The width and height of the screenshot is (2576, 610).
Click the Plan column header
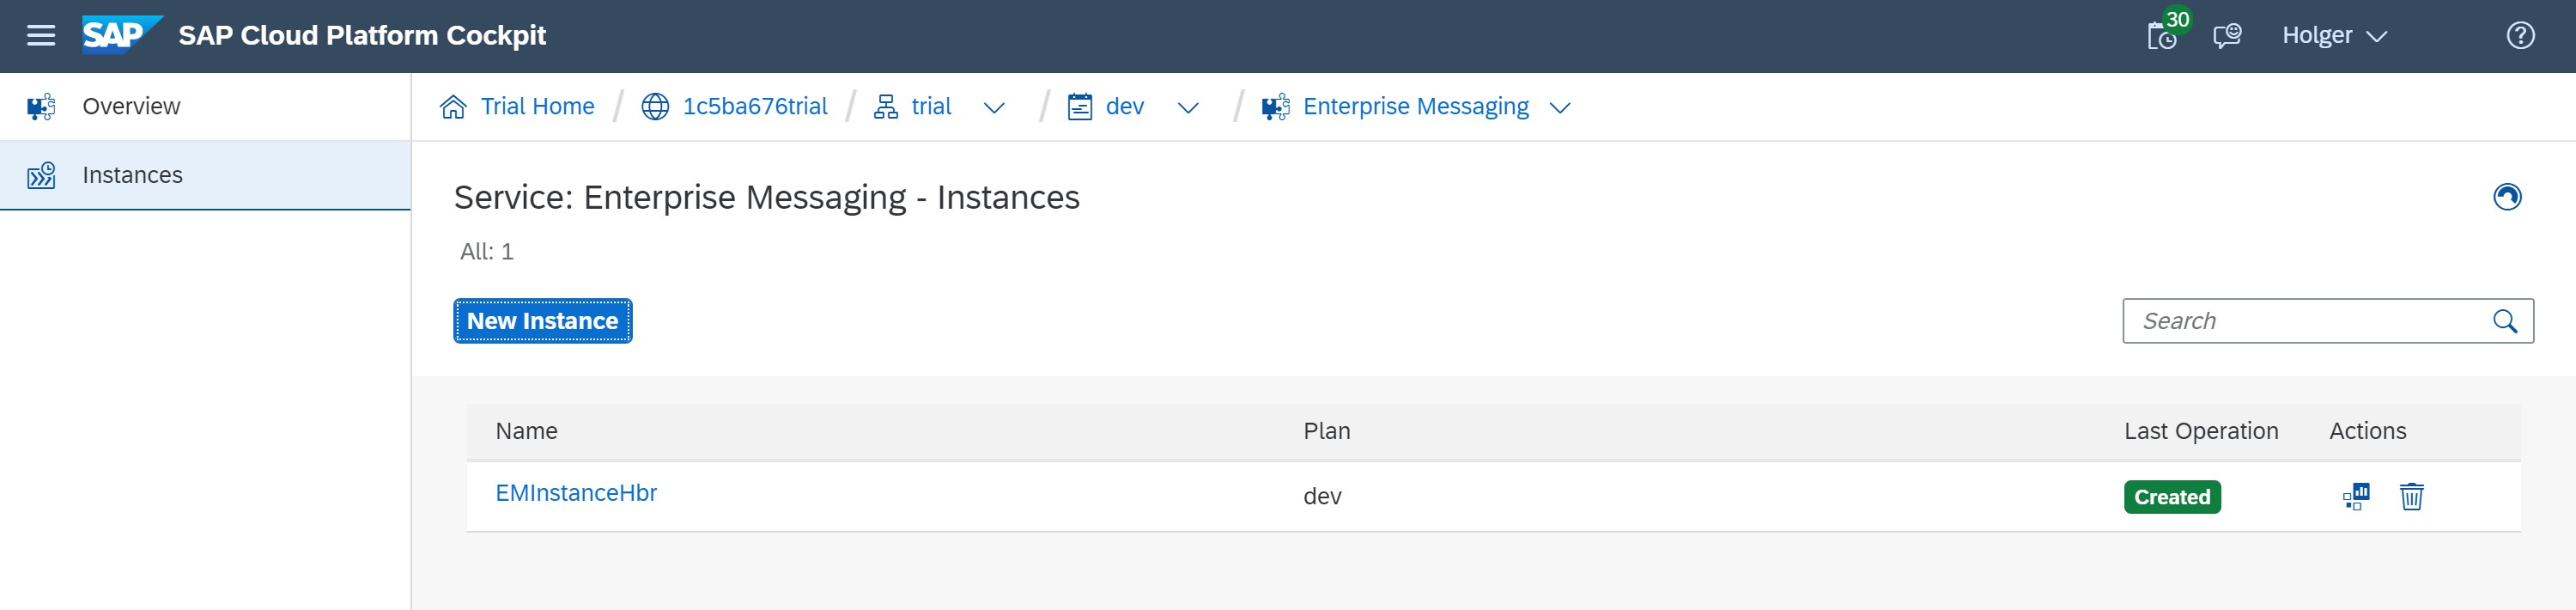[x=1327, y=431]
